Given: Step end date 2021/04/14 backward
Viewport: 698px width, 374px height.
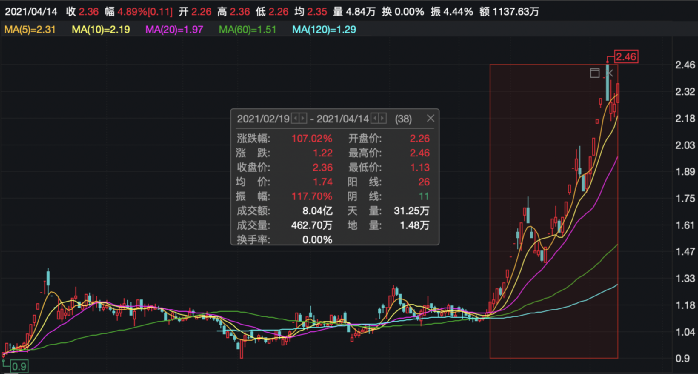Looking at the screenshot, I should click(375, 118).
